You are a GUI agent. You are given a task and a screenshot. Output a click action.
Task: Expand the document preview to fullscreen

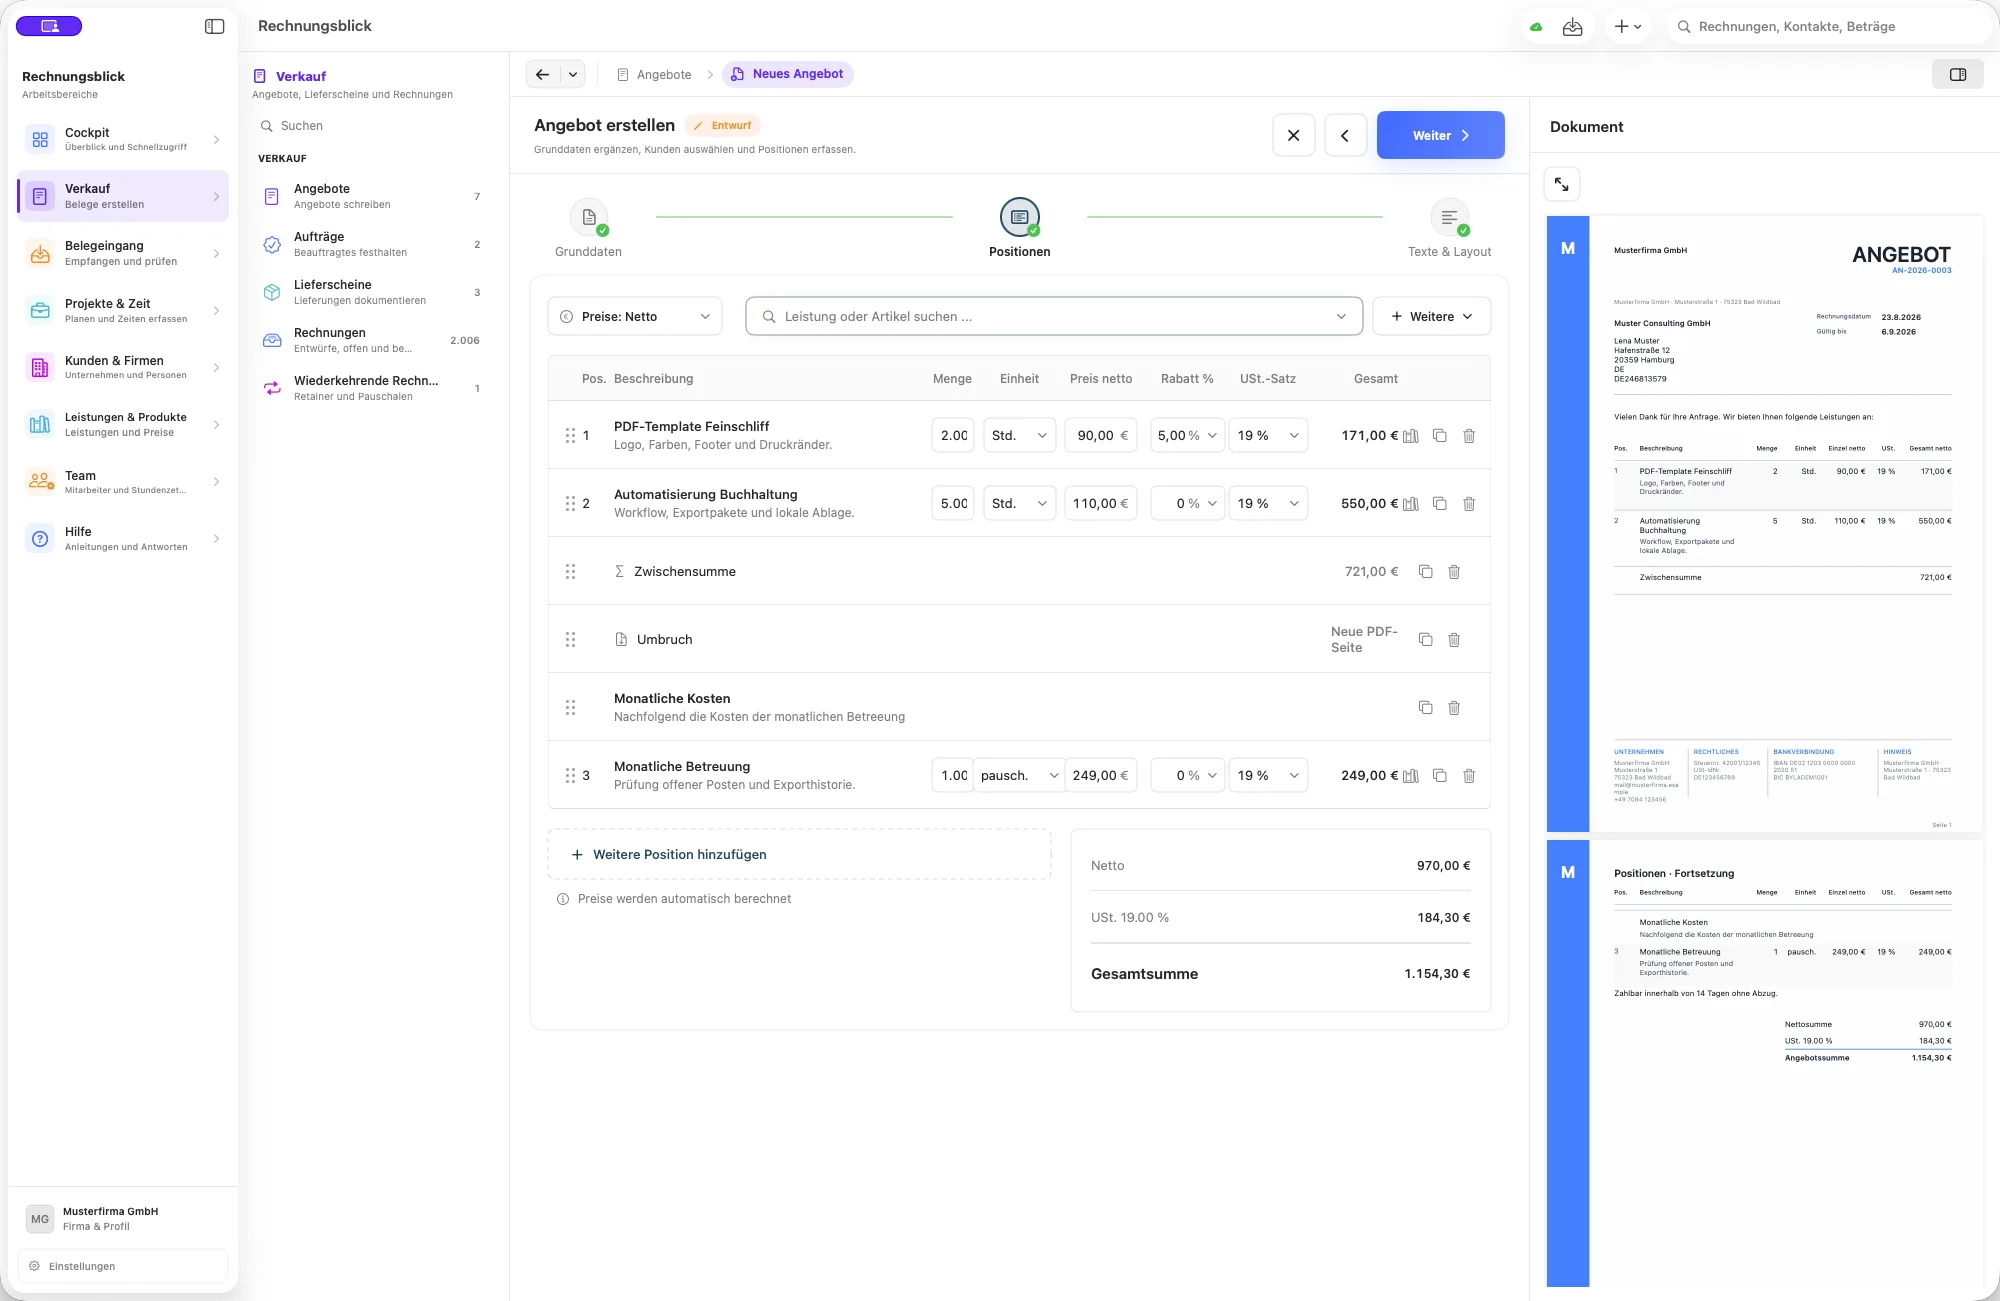(1562, 185)
